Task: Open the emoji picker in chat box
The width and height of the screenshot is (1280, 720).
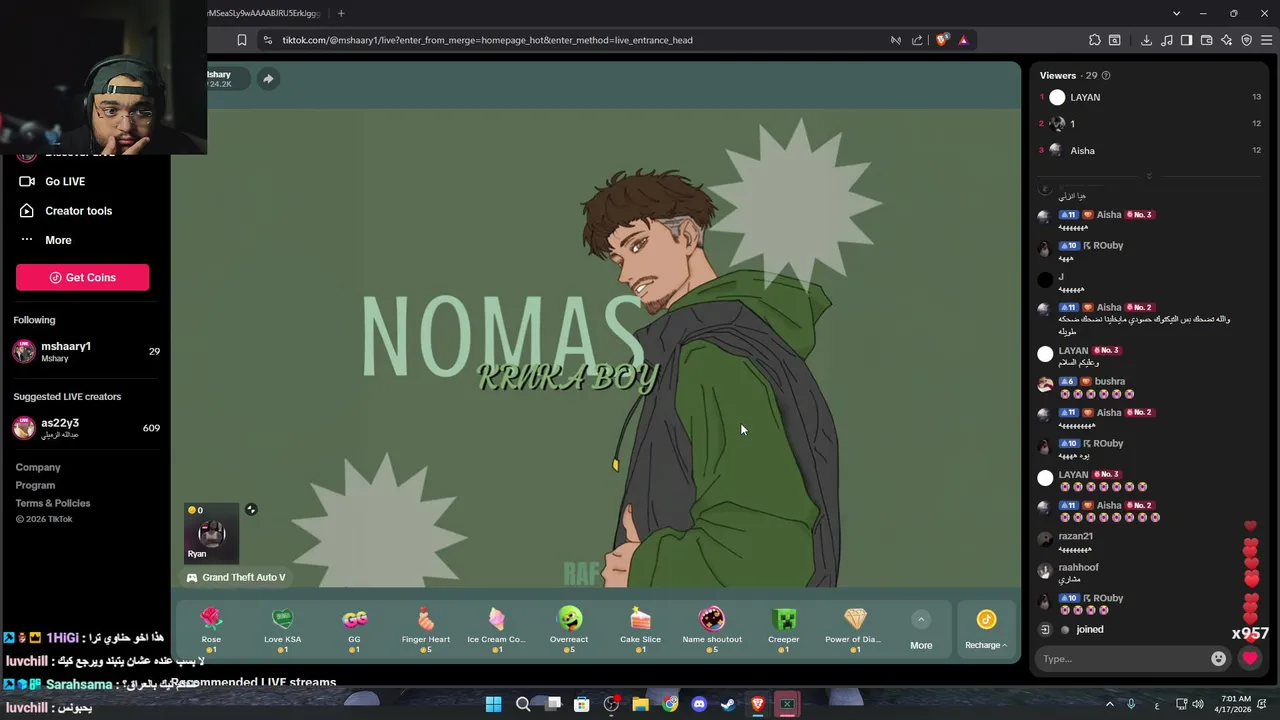Action: tap(1218, 658)
